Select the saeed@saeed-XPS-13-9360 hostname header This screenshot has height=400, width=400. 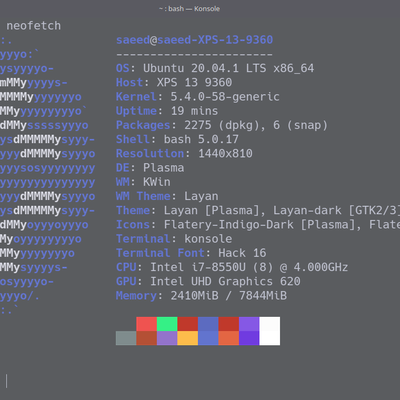click(194, 40)
